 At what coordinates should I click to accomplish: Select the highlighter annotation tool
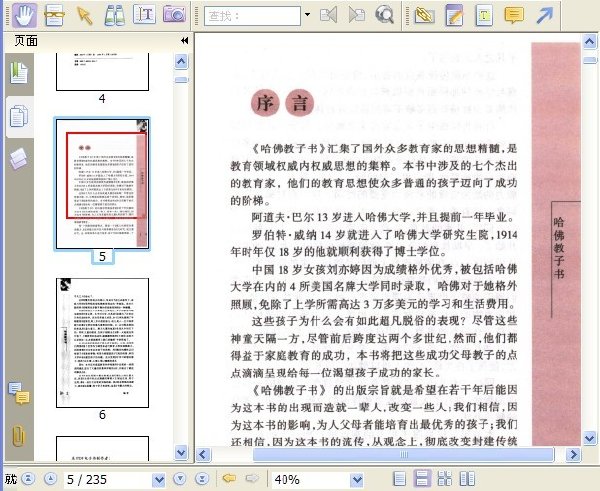[x=424, y=15]
